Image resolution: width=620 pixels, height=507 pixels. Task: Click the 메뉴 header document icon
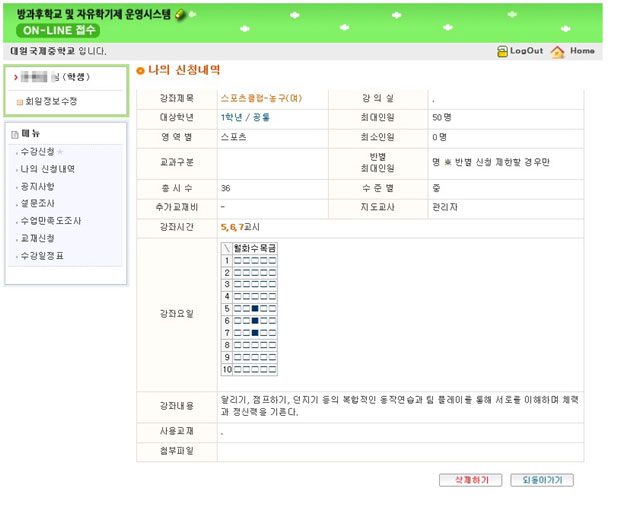(14, 134)
